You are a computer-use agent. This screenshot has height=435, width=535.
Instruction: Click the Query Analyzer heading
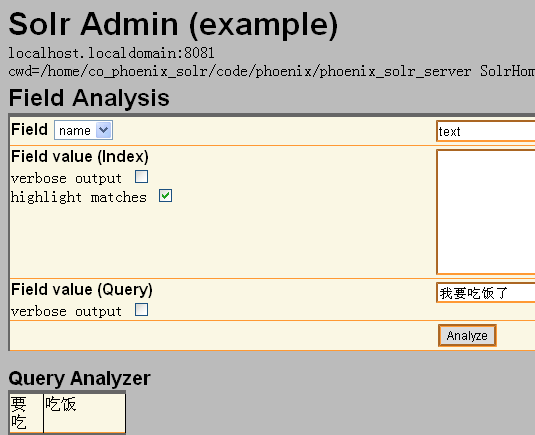click(79, 378)
